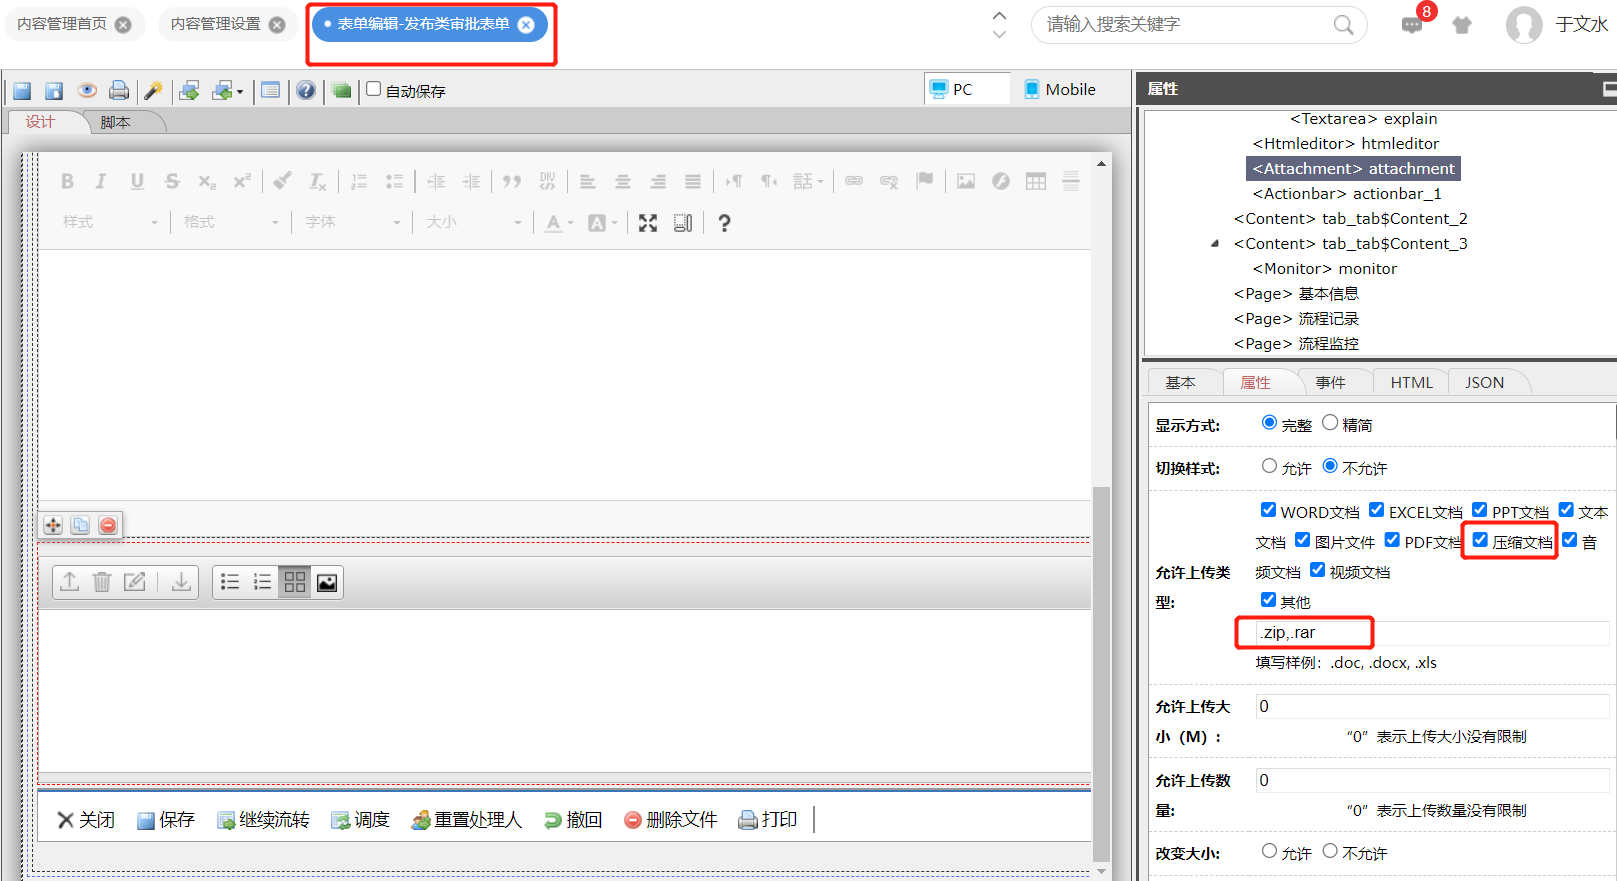The height and width of the screenshot is (881, 1617).
Task: Switch to the 脚本 tab
Action: click(x=115, y=122)
